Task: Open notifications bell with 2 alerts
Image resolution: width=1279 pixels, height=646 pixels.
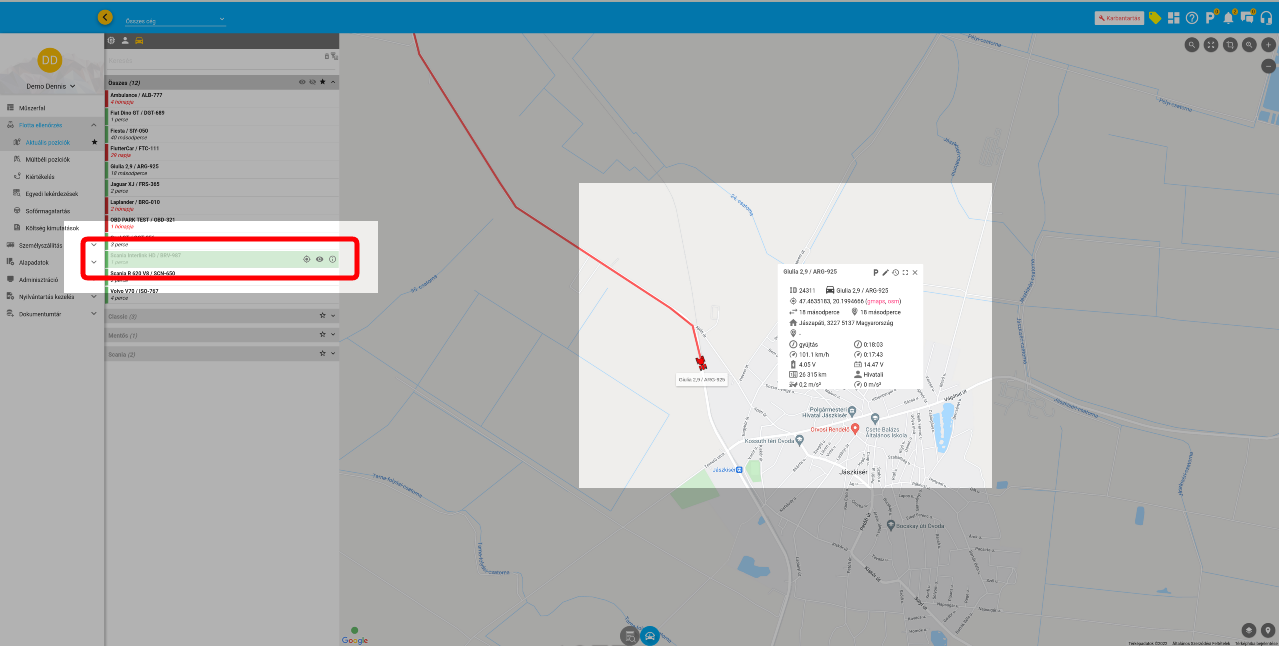Action: [x=1228, y=18]
